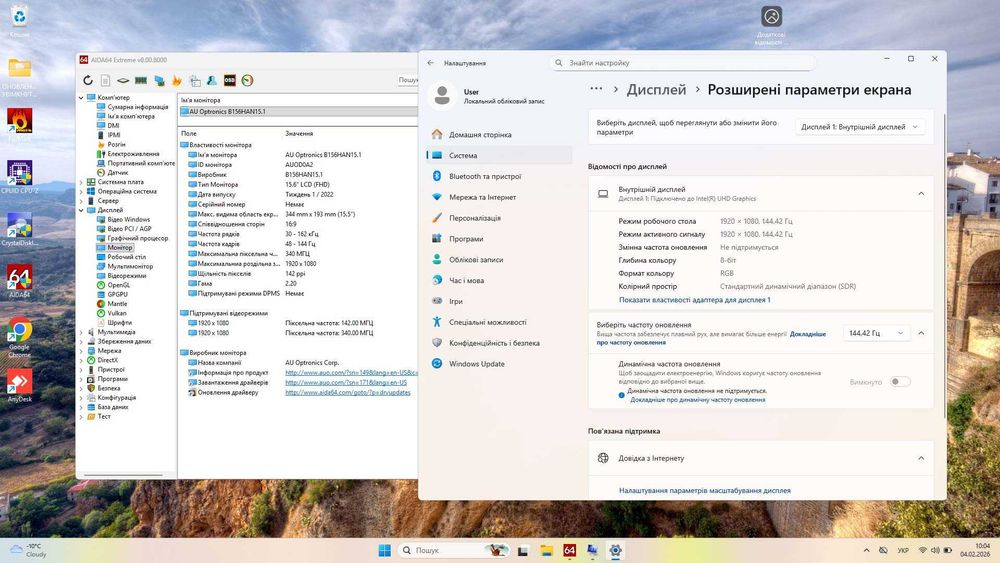Show hidden icons chevron in system tray

click(x=866, y=550)
